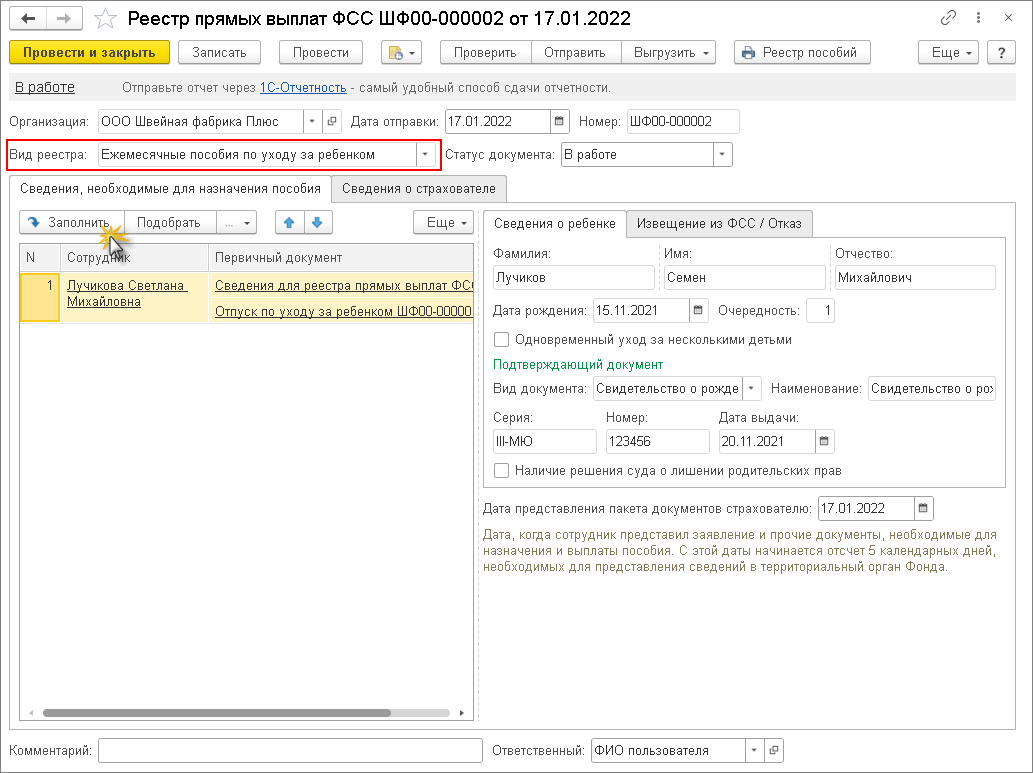Switch to Сведения о страхователе tab

click(x=419, y=188)
